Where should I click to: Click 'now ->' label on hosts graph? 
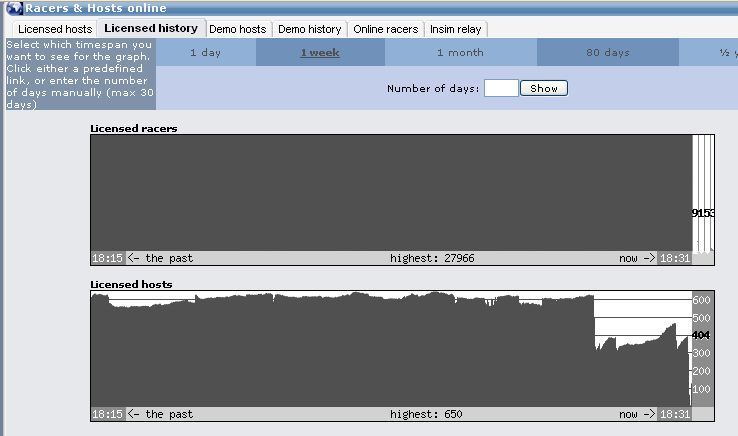point(637,414)
